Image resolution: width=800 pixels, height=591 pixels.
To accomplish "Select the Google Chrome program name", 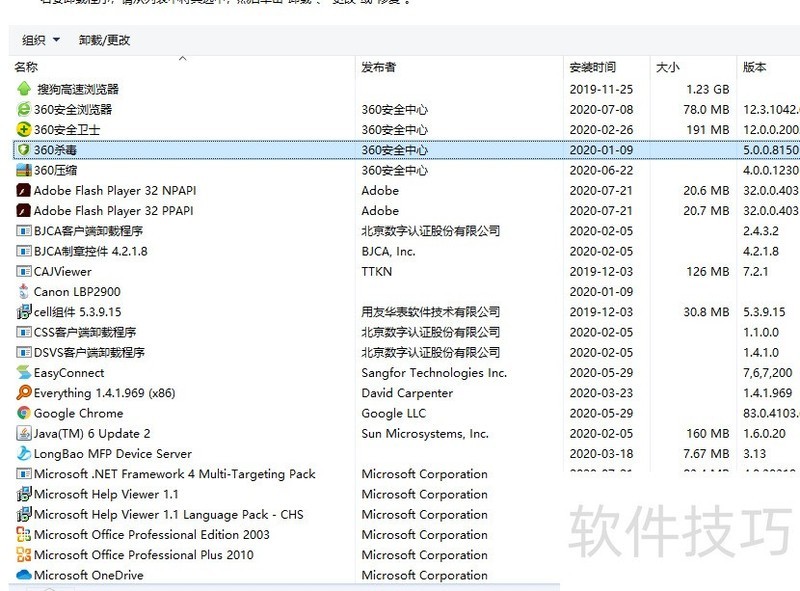I will click(x=79, y=413).
